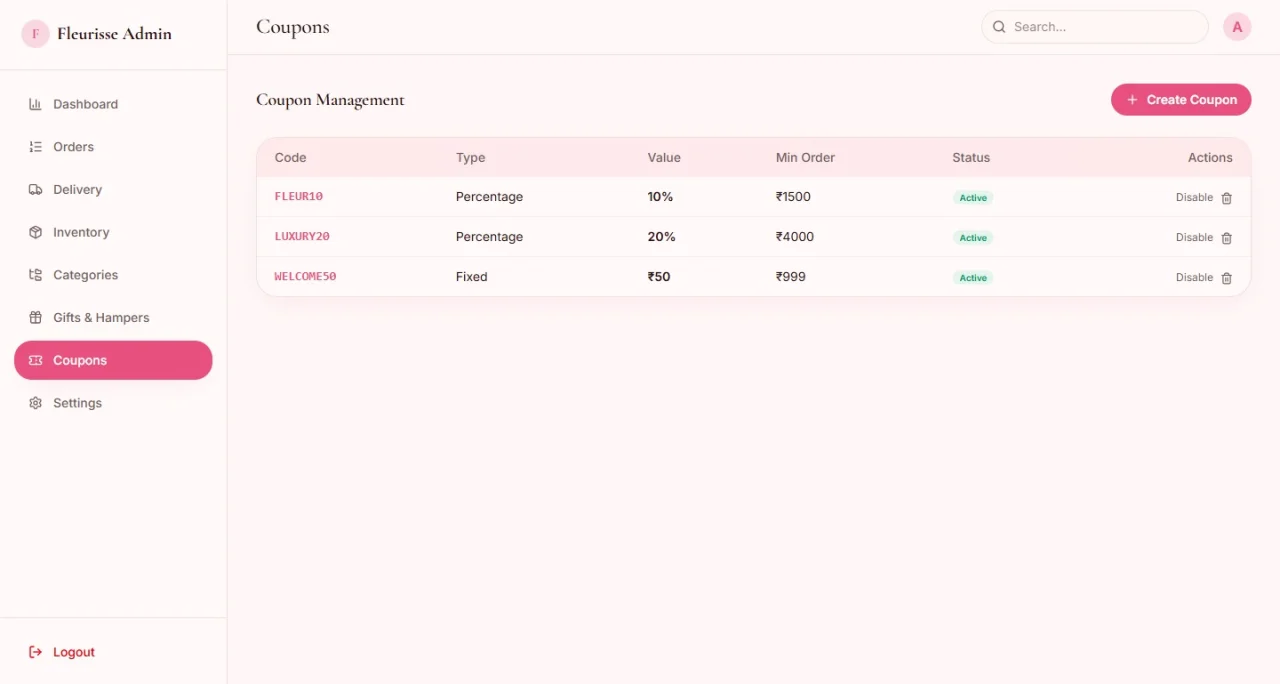Click the Categories folder tree icon
1280x684 pixels.
[x=35, y=275]
